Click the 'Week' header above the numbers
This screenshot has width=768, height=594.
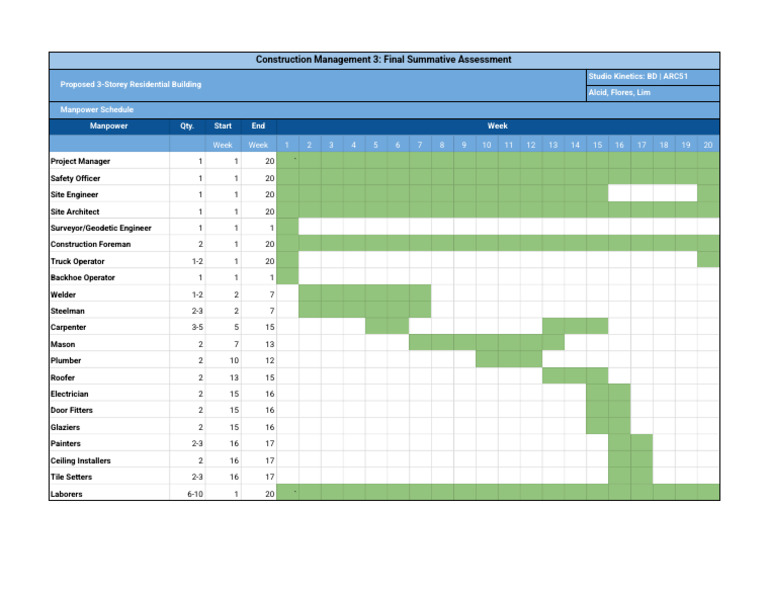[x=498, y=126]
